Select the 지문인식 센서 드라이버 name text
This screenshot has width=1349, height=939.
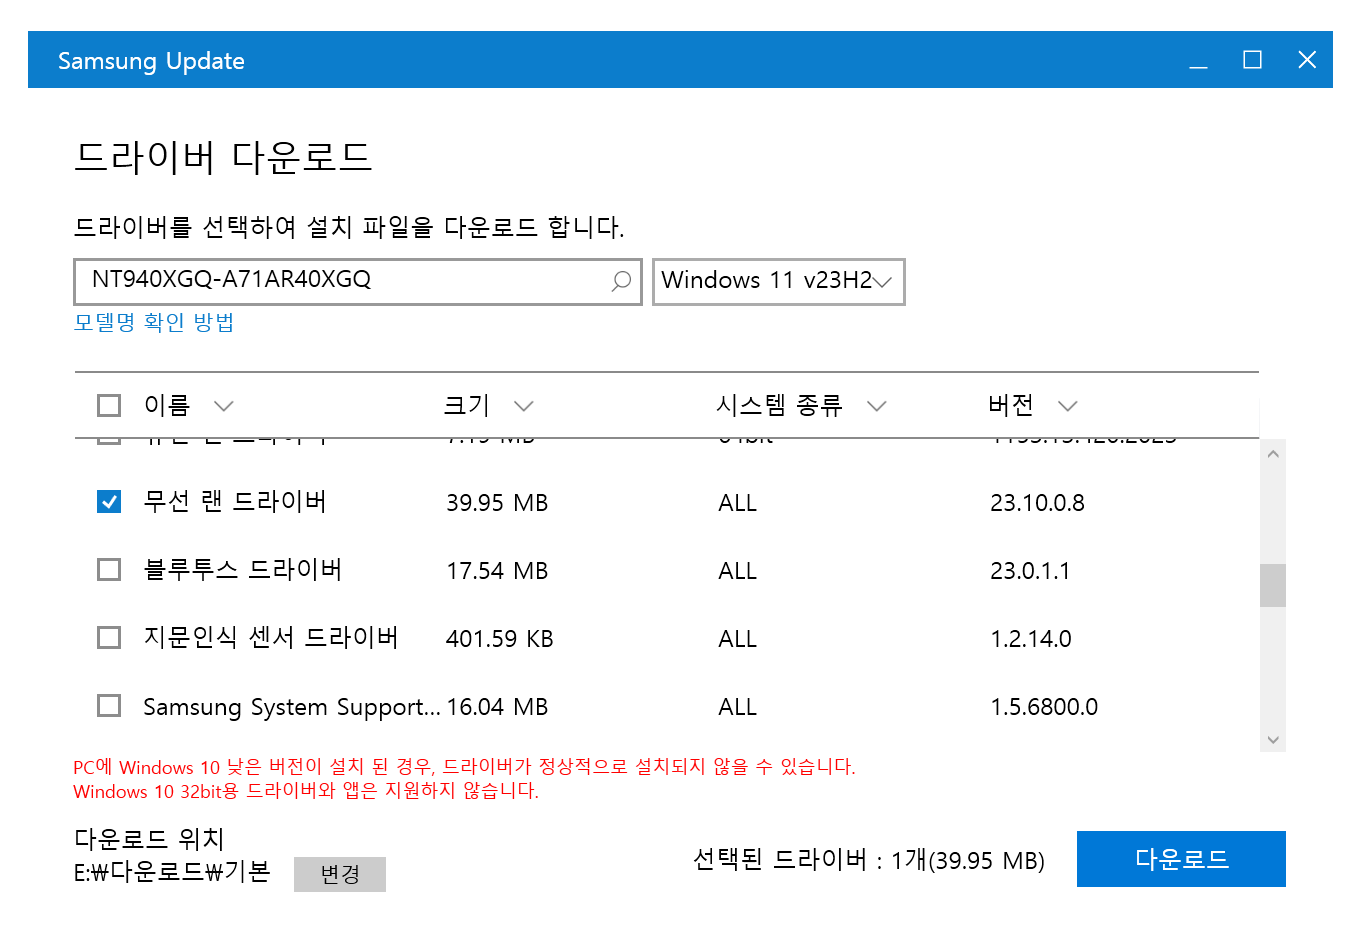click(271, 637)
